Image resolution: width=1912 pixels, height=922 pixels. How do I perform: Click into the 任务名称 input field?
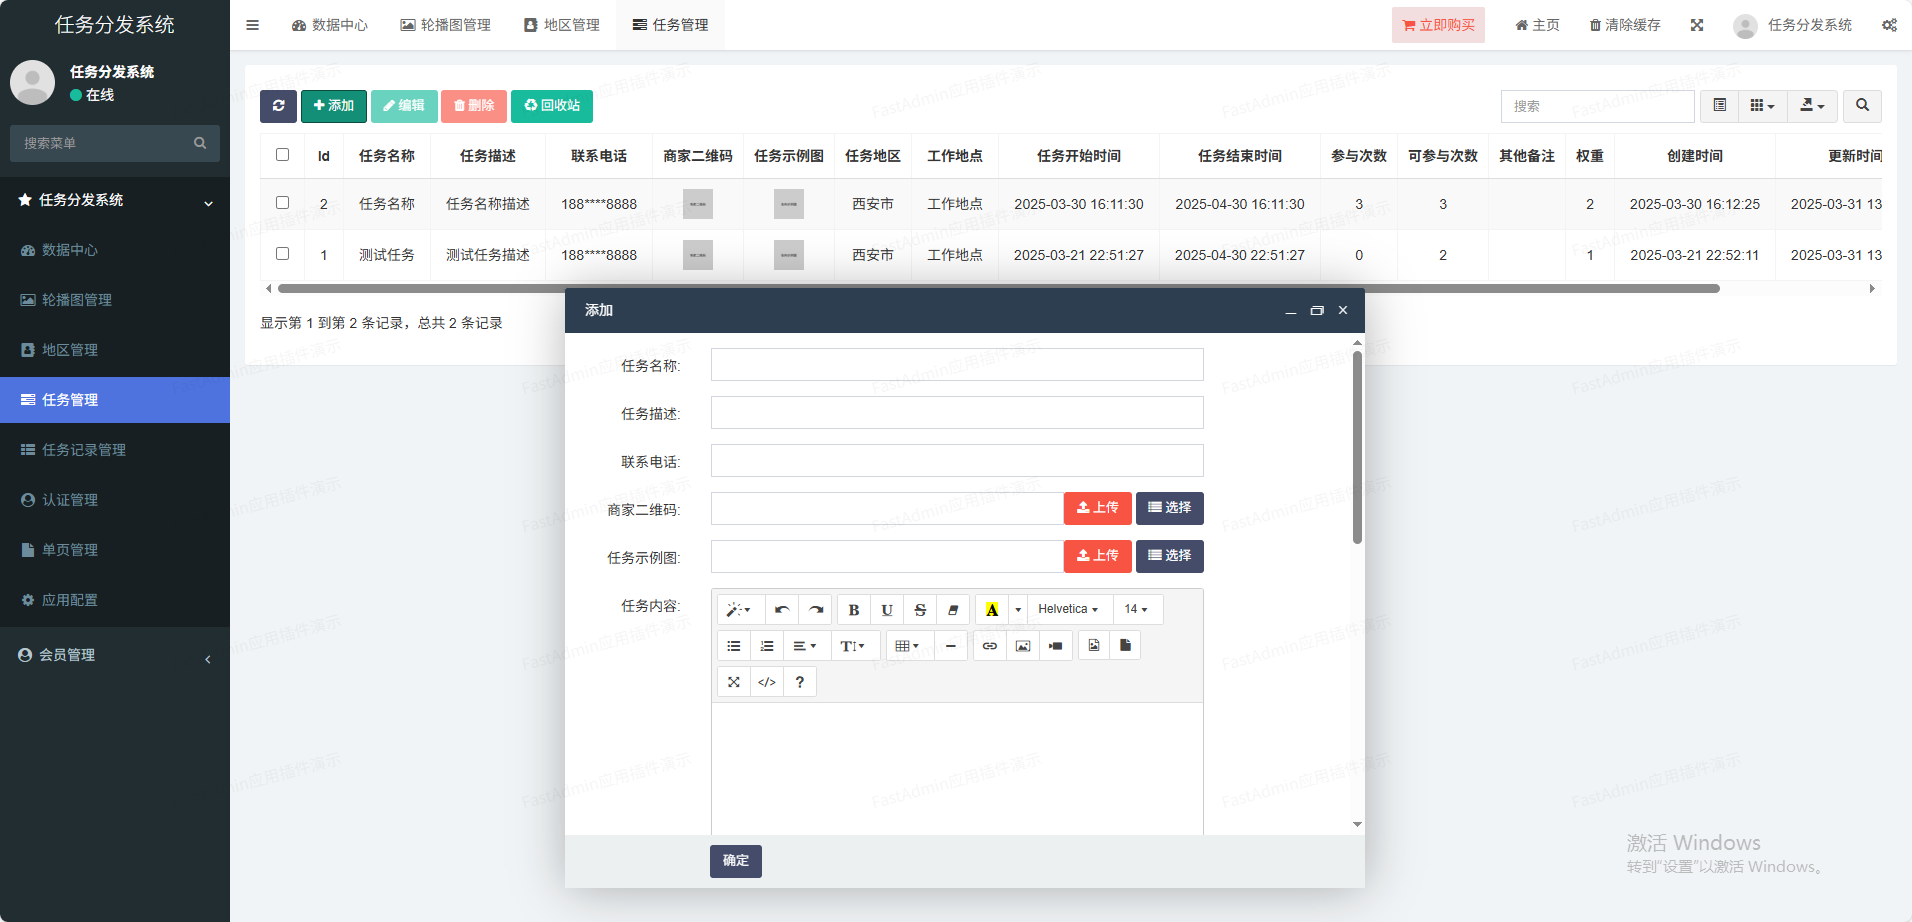[956, 365]
